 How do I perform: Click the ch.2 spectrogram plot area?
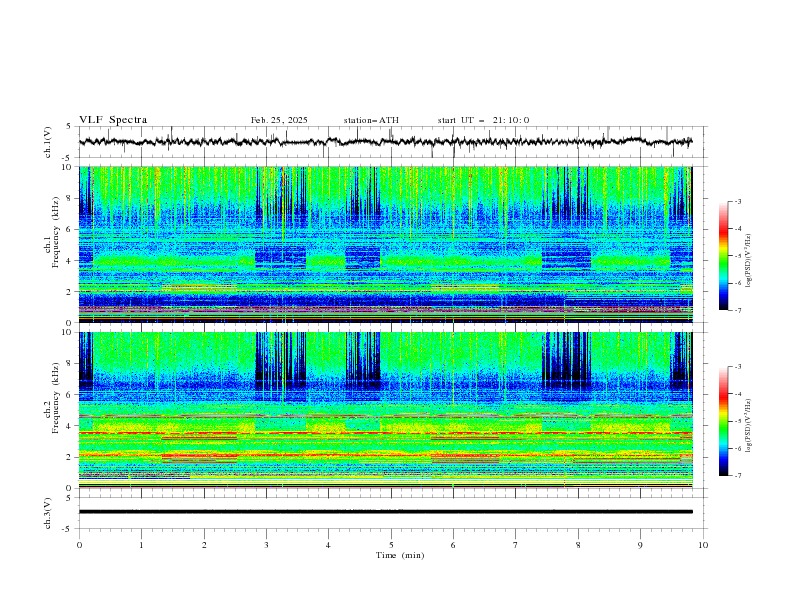(386, 410)
